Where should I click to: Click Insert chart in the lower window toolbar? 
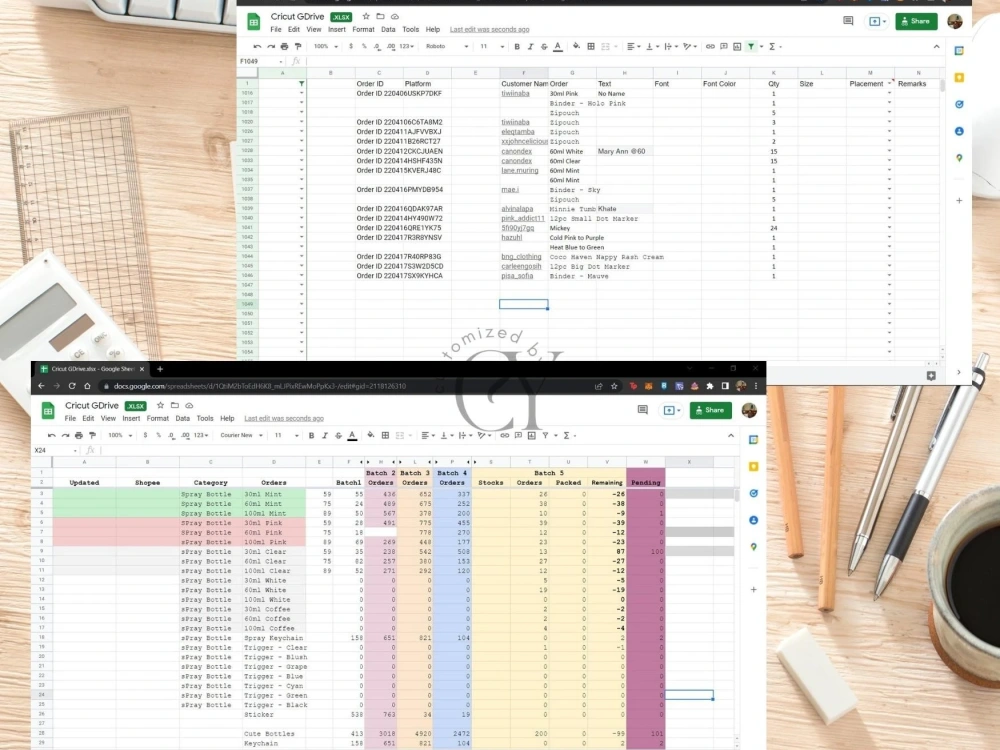click(532, 436)
